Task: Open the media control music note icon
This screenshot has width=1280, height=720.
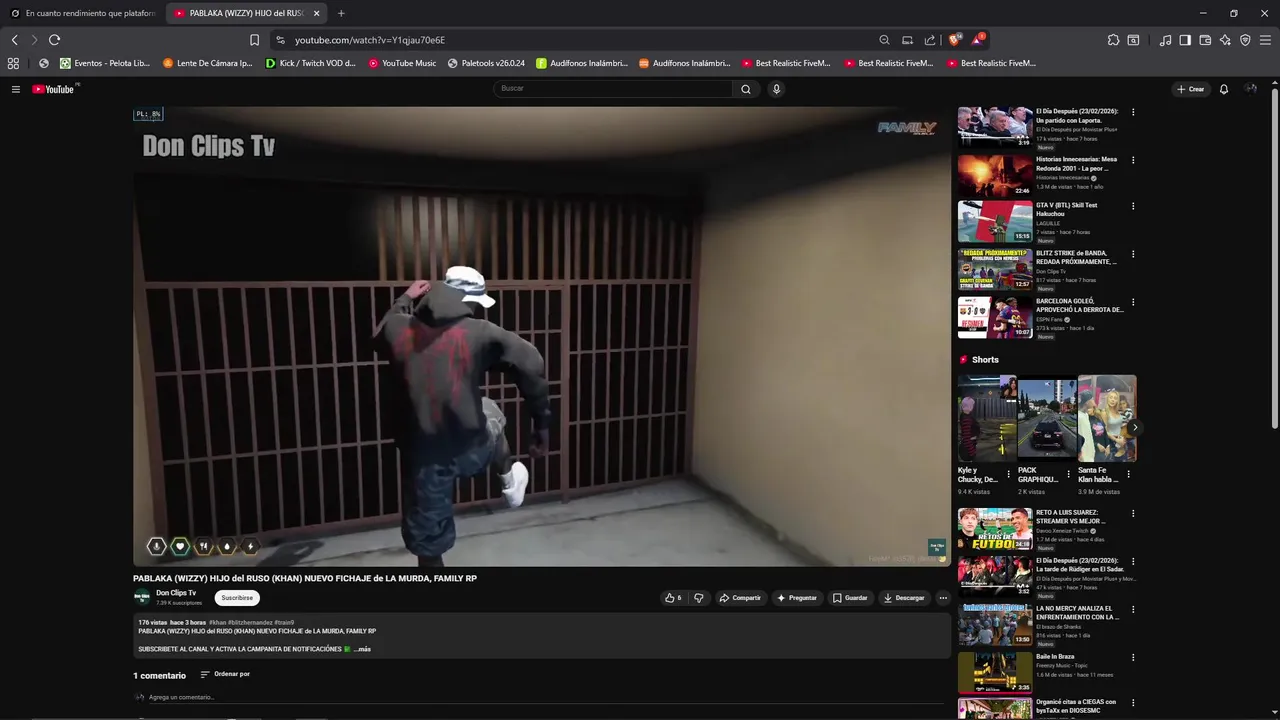Action: pos(1165,40)
